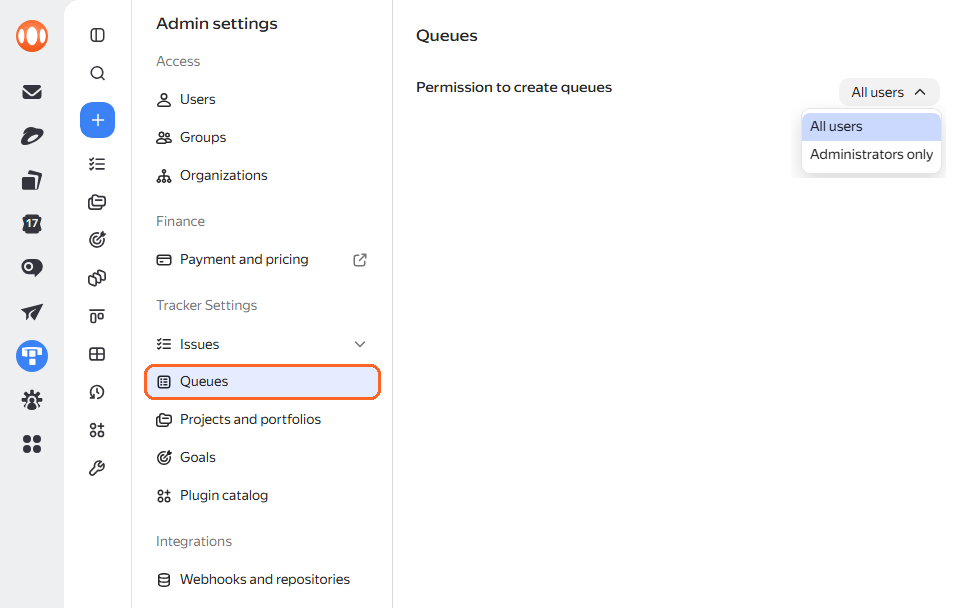Select Administrators only option
The image size is (962, 608).
click(x=871, y=155)
